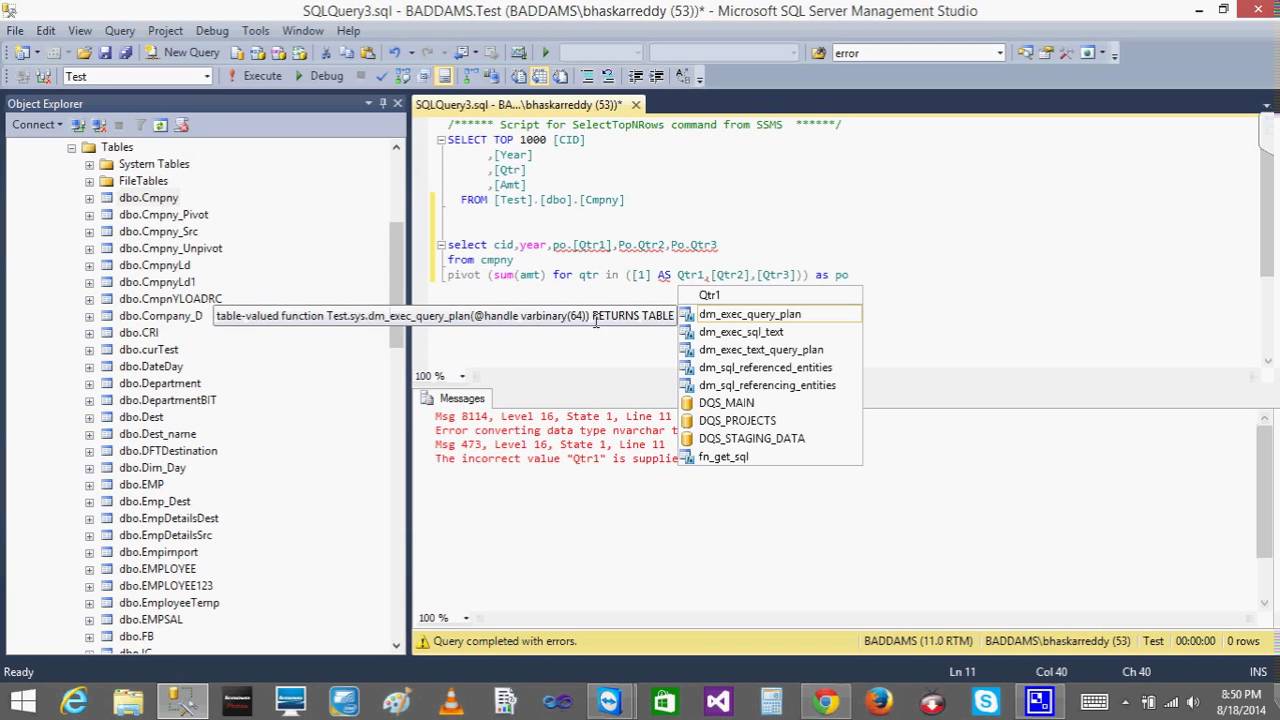Click the Uncomment selected lines icon
This screenshot has height=720, width=1280.
tap(607, 76)
